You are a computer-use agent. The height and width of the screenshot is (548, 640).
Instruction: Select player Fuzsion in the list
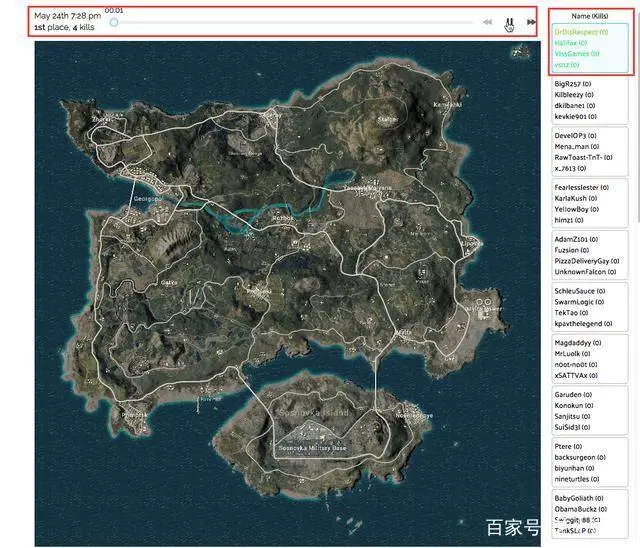571,250
